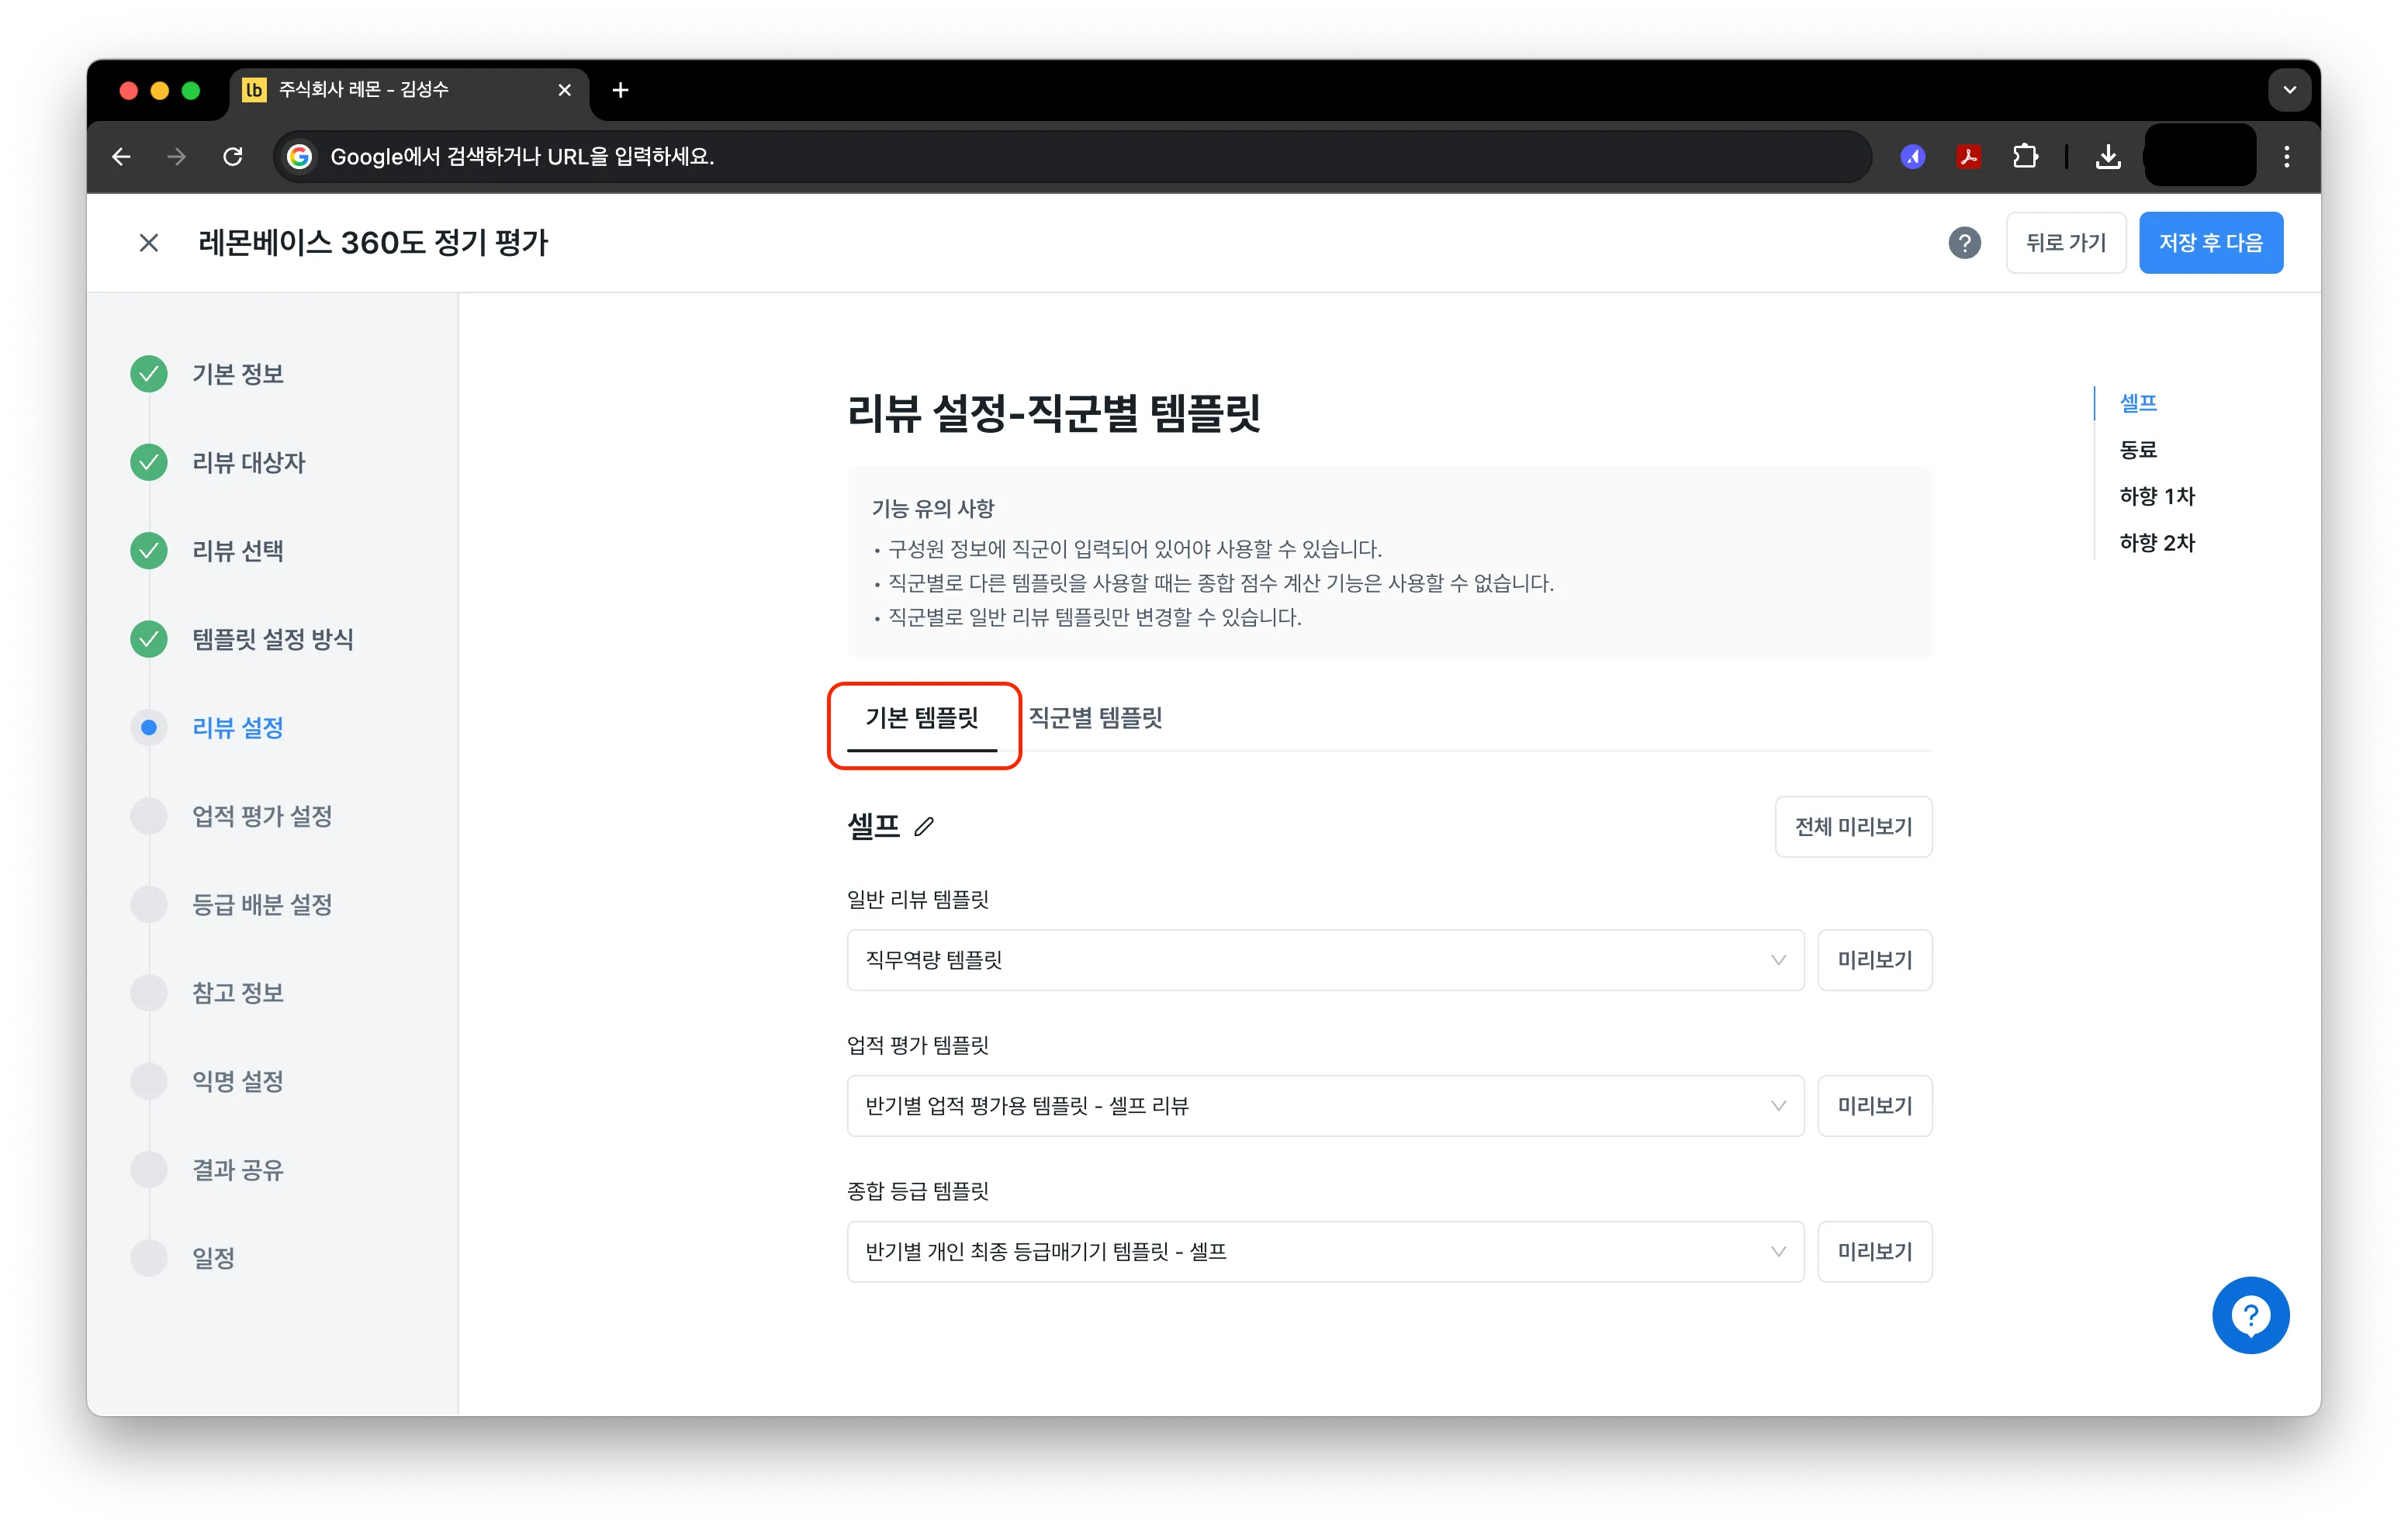Open the Chrome three-dot menu
The height and width of the screenshot is (1531, 2408).
(2286, 157)
